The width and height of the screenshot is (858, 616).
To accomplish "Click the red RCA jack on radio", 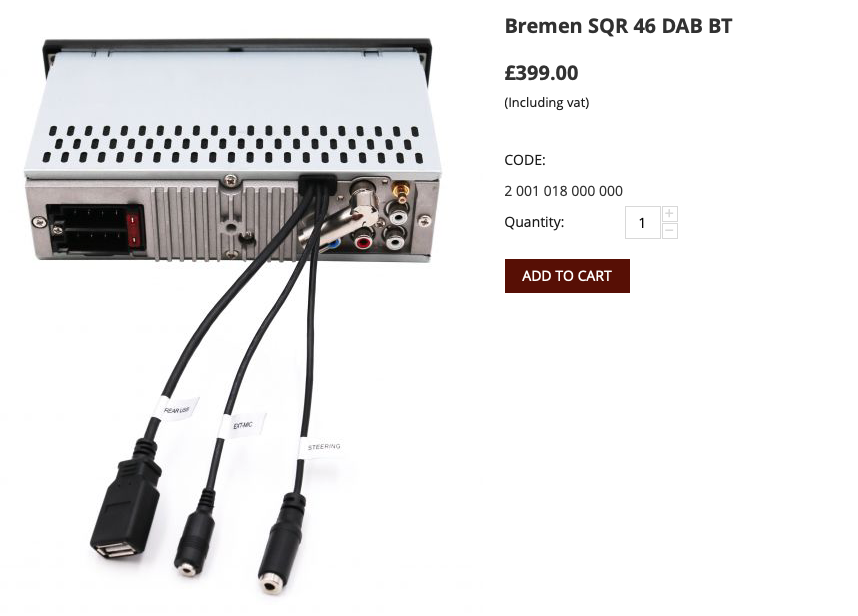I will tap(362, 241).
